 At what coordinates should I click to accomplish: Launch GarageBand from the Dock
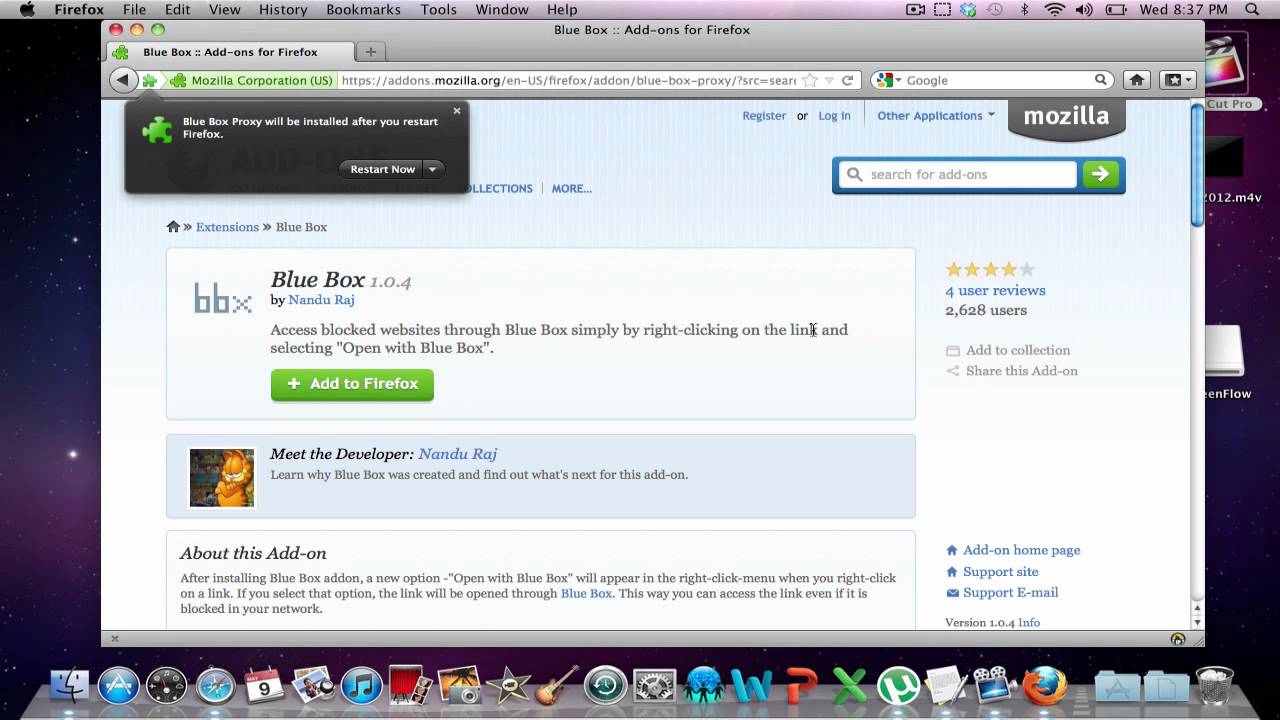point(557,686)
